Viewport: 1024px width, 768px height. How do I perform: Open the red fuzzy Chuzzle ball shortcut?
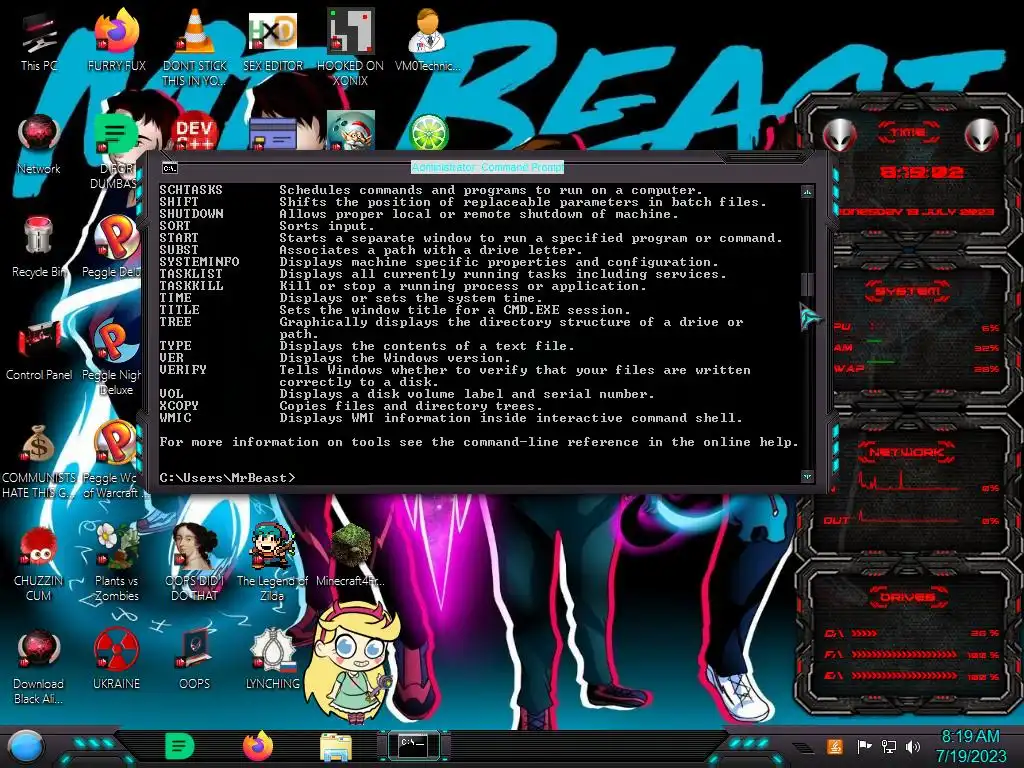[39, 563]
